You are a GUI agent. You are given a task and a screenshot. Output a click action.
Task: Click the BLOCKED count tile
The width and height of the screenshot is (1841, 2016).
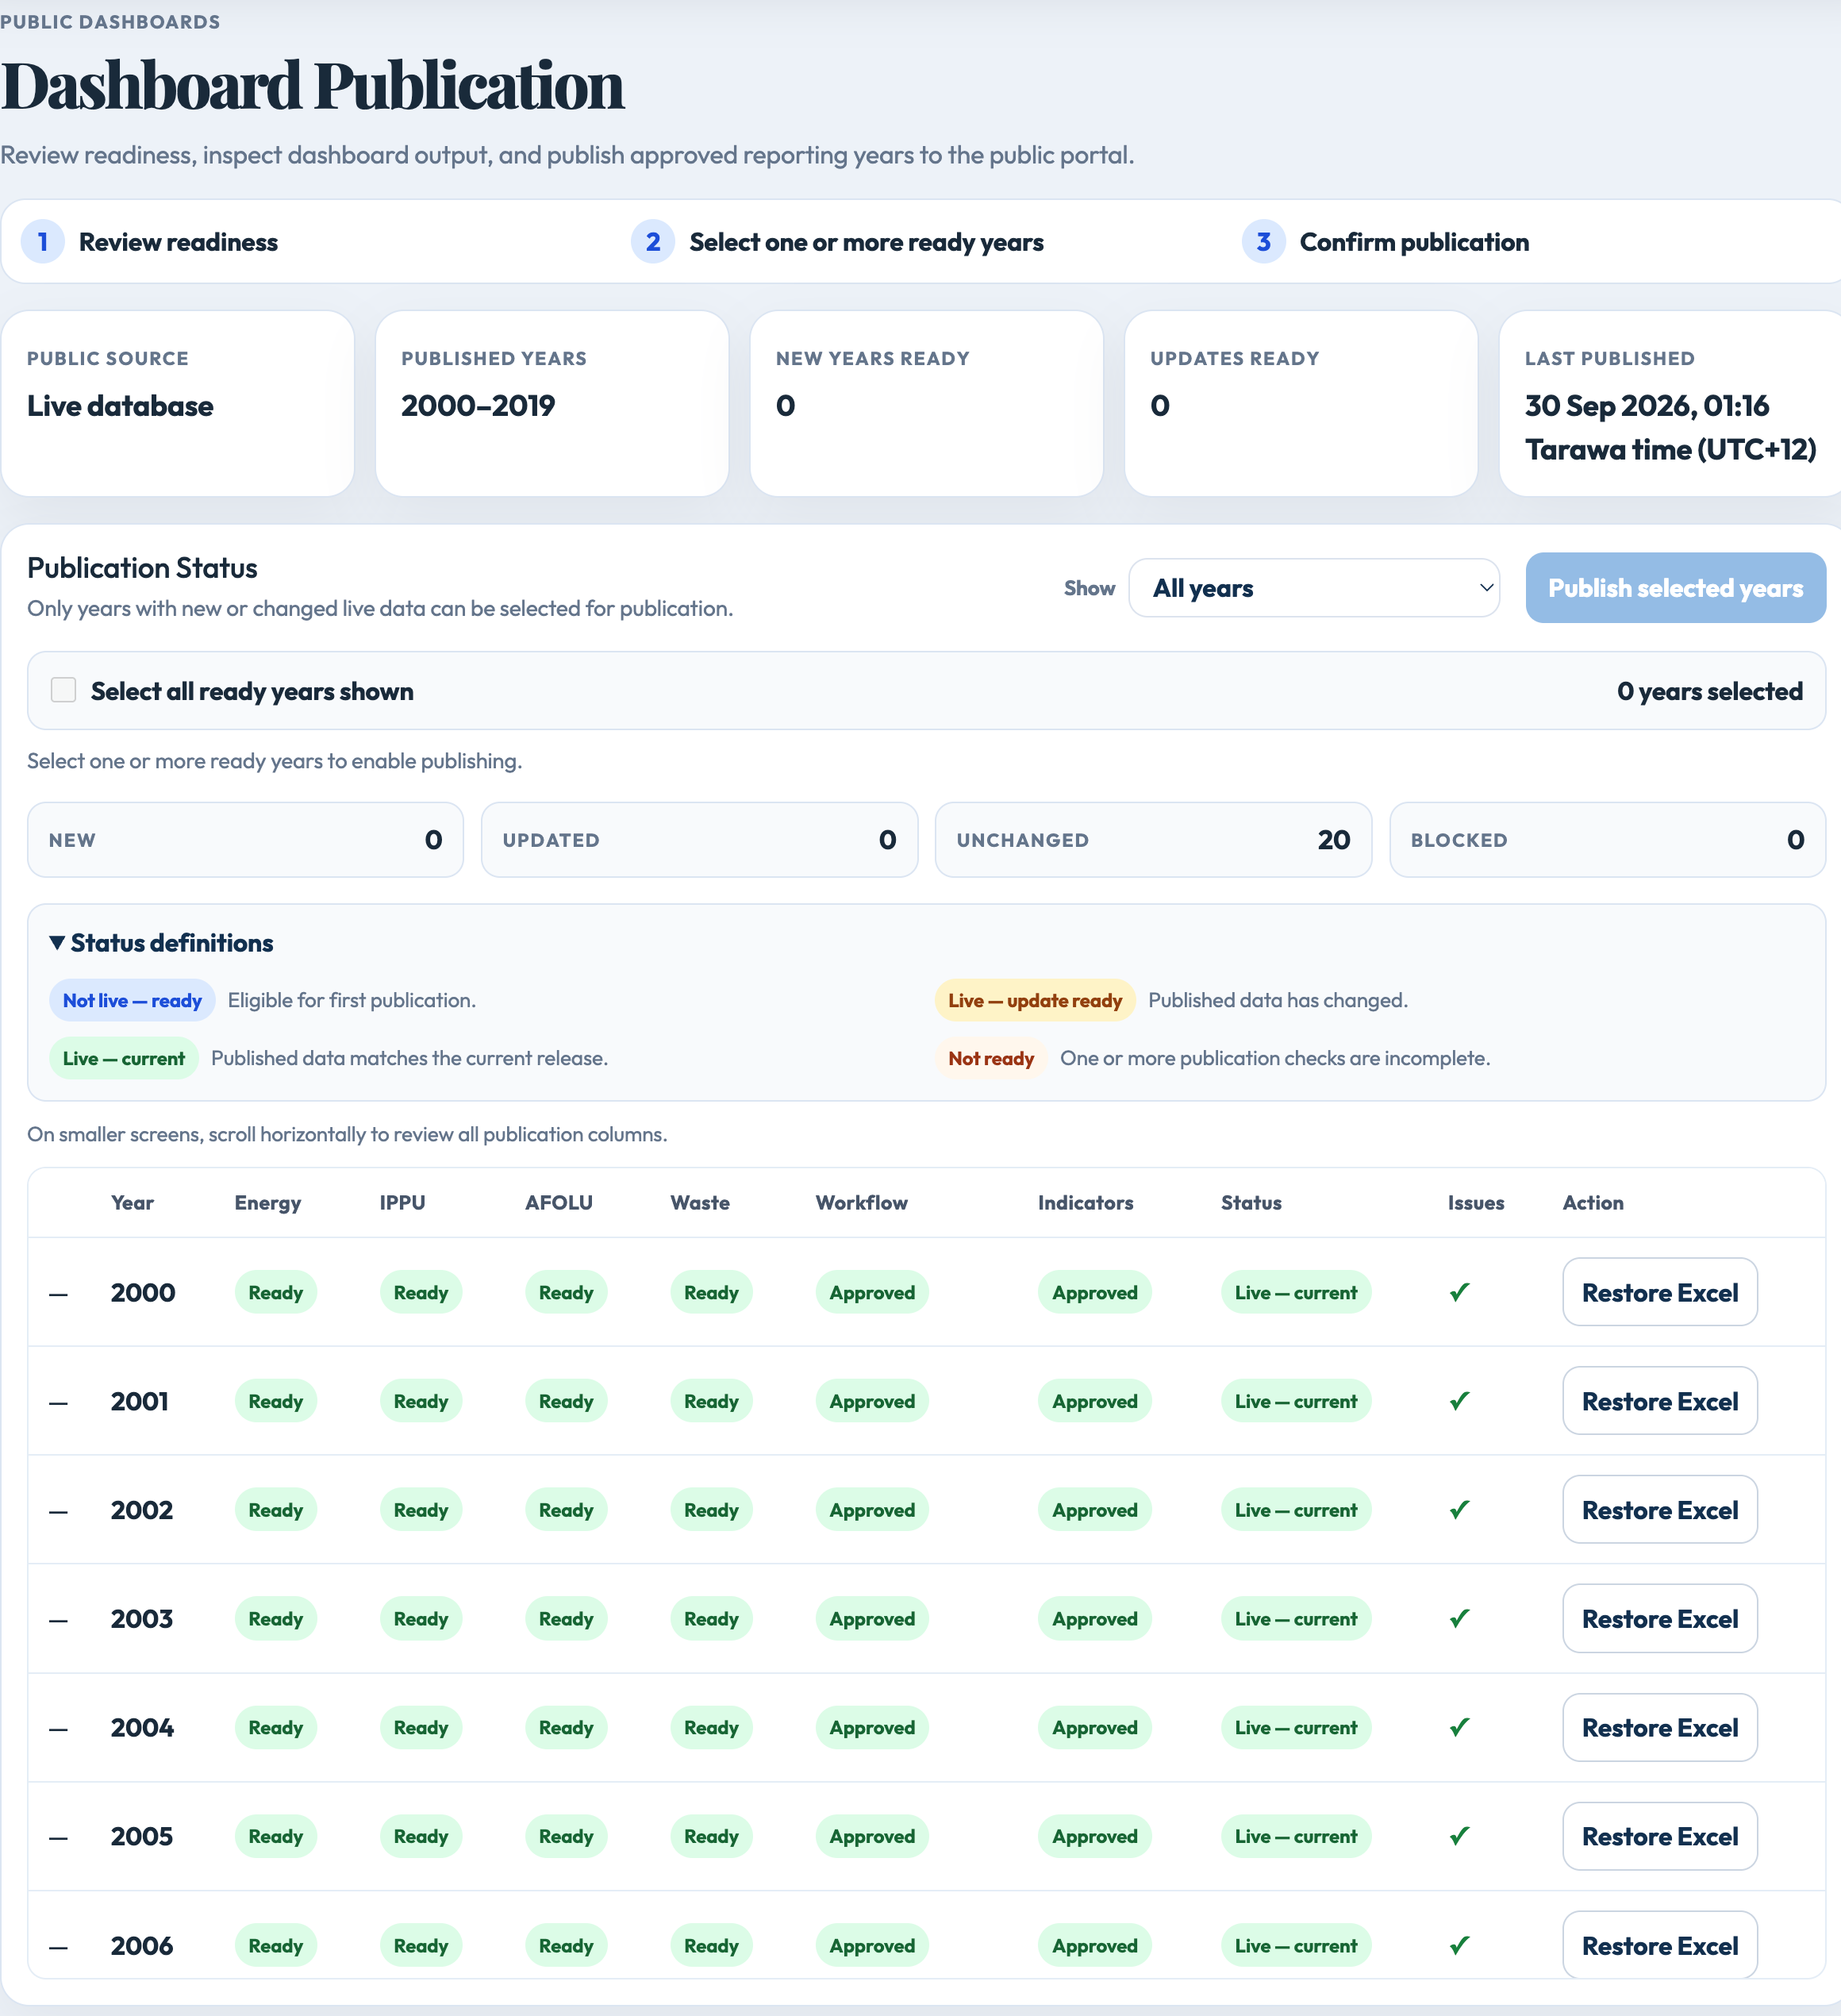click(x=1607, y=840)
